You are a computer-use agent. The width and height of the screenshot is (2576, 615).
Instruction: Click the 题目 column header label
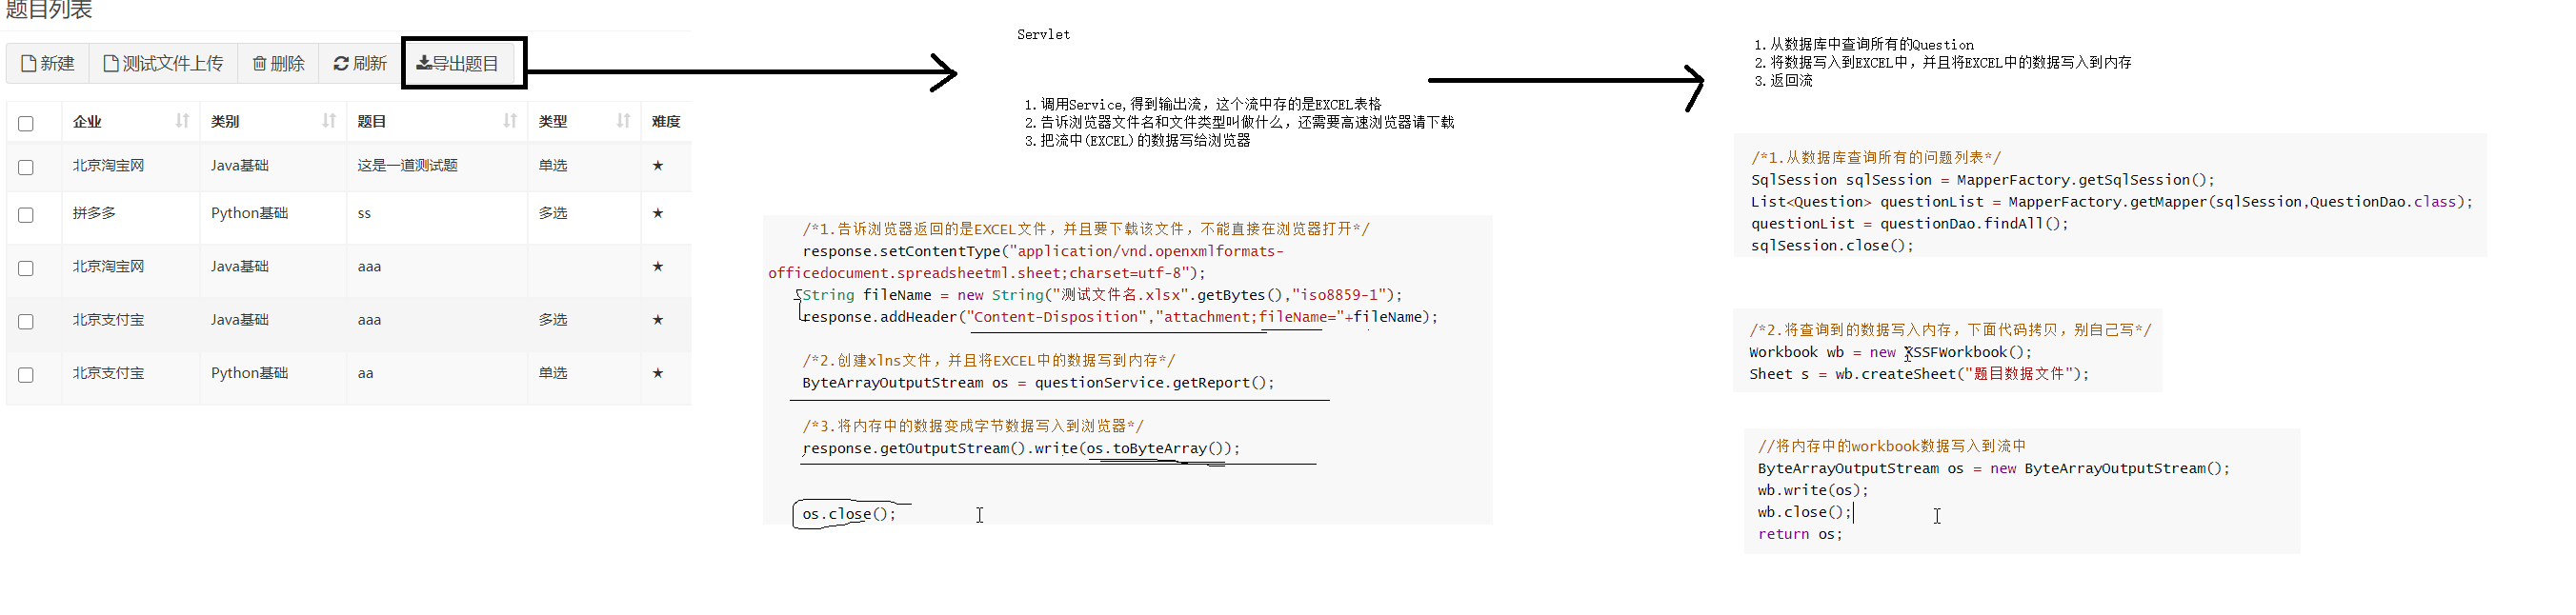point(372,121)
